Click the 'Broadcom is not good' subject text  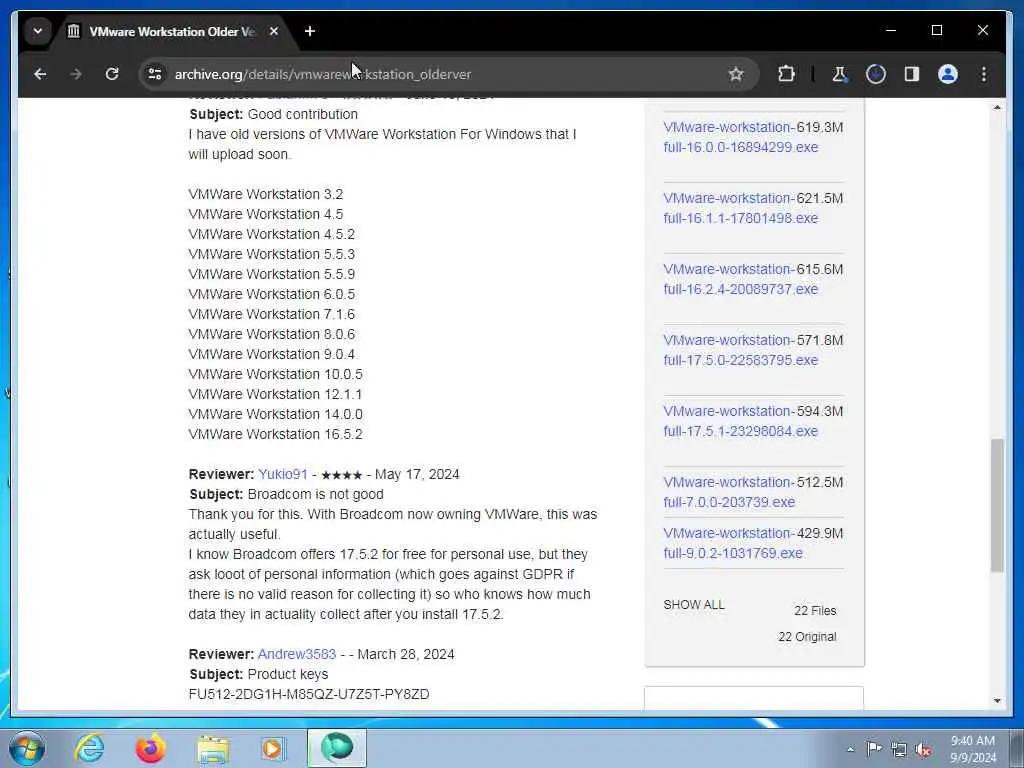pos(315,494)
